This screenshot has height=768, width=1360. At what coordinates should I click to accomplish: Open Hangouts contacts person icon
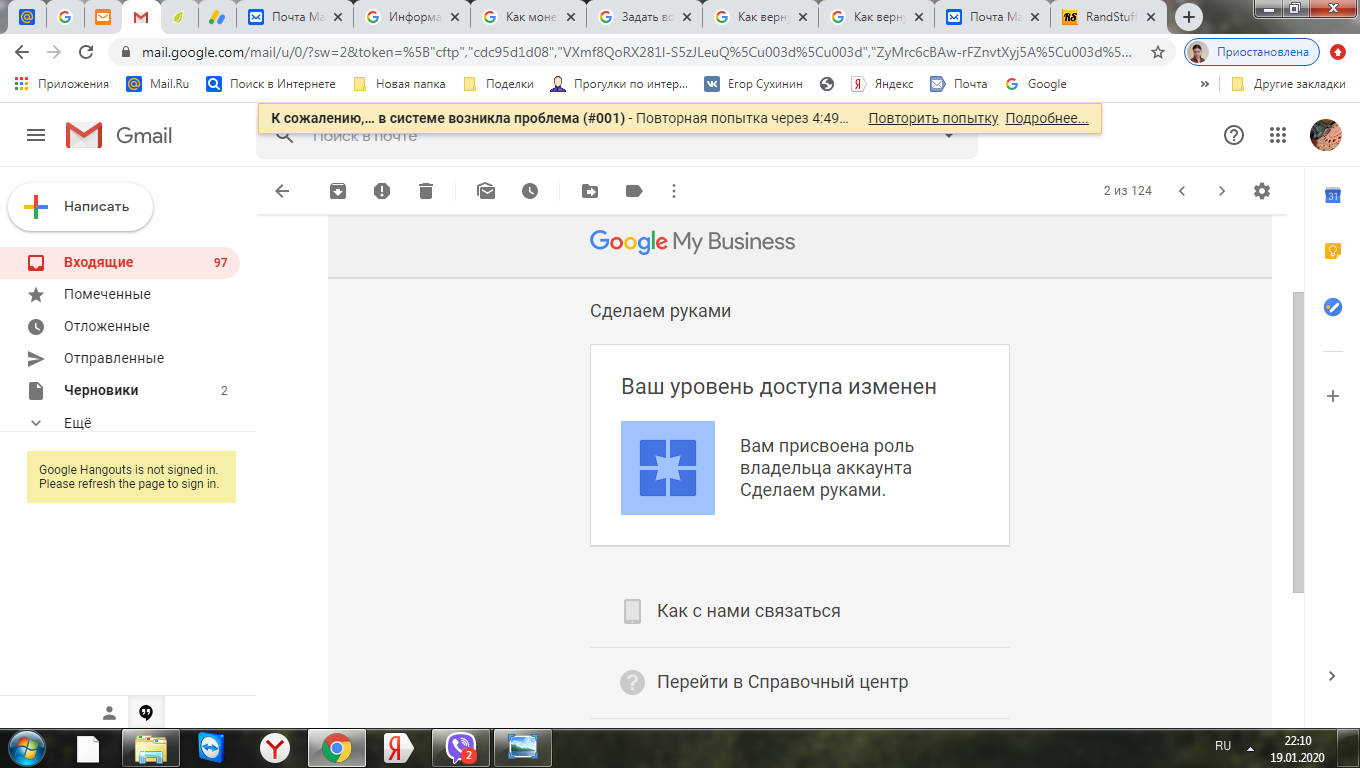(x=110, y=712)
